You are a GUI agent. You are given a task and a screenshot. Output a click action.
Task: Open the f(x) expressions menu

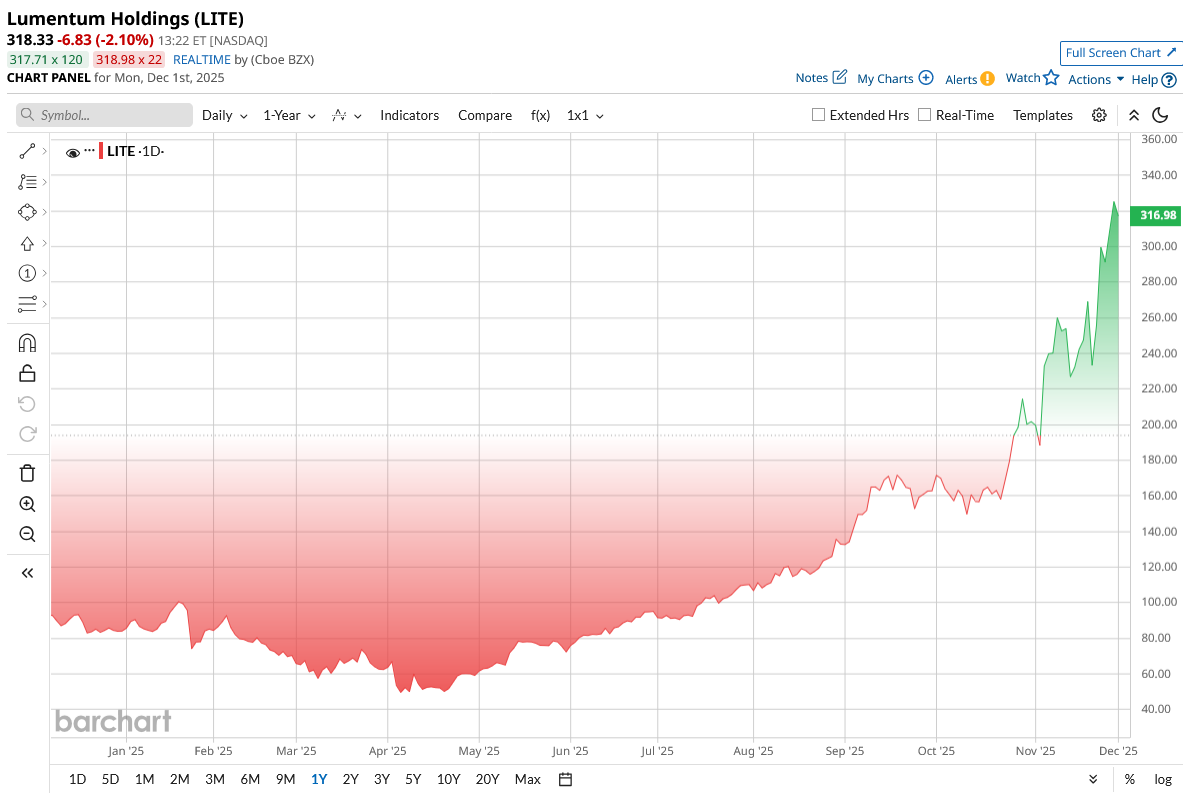coord(540,115)
